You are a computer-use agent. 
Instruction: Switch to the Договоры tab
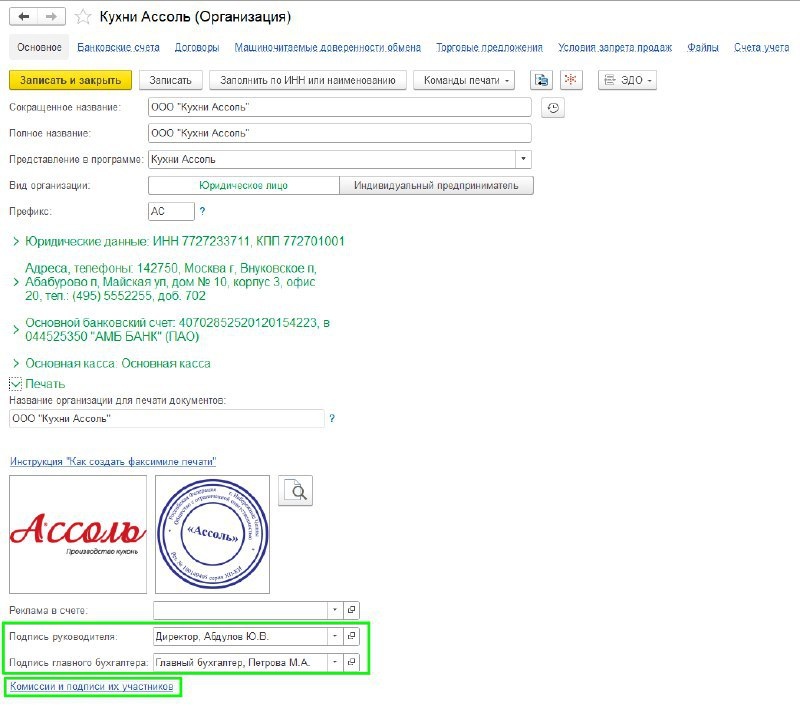click(197, 47)
